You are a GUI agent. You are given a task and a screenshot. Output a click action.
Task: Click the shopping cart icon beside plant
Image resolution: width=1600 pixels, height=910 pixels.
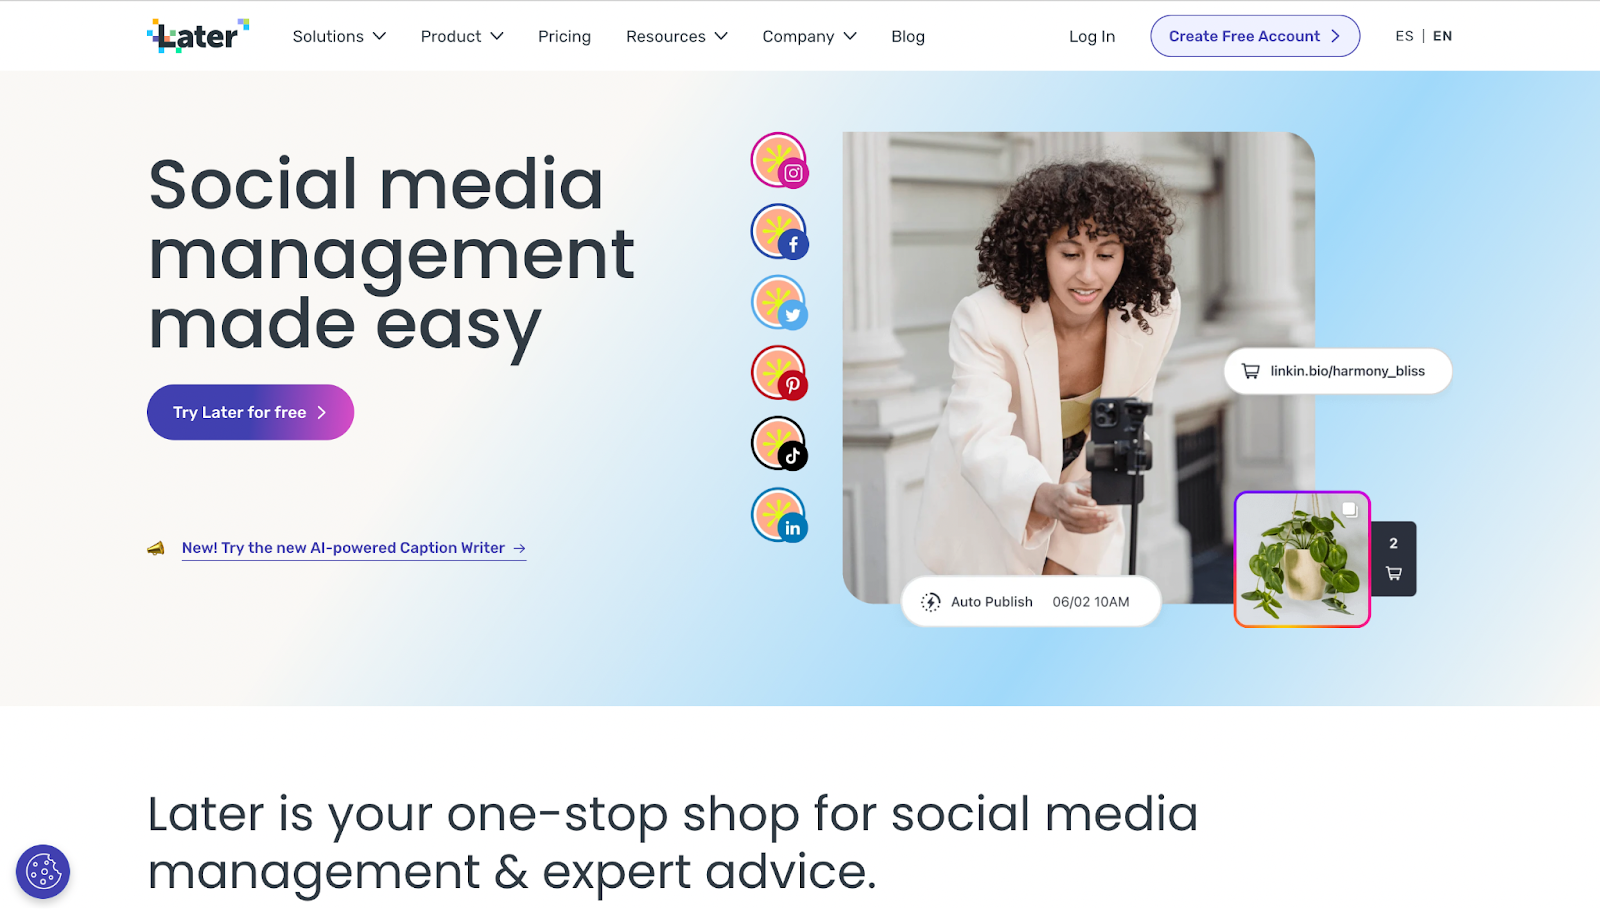[x=1393, y=574]
